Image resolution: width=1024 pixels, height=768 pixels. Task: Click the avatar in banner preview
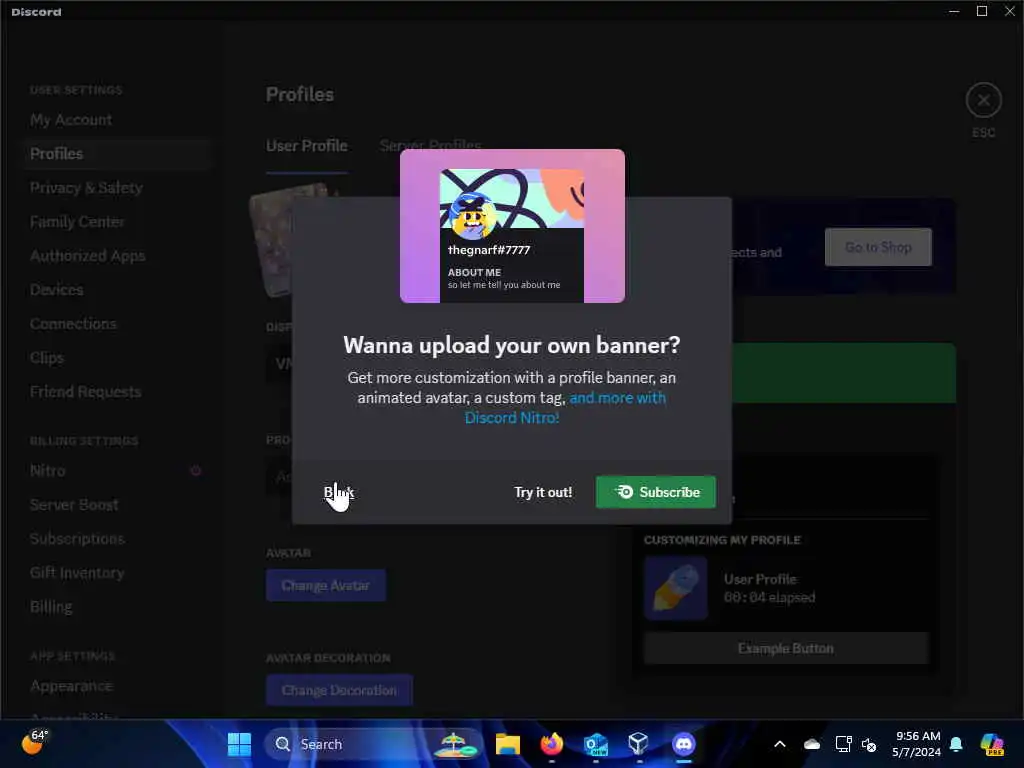coord(472,217)
